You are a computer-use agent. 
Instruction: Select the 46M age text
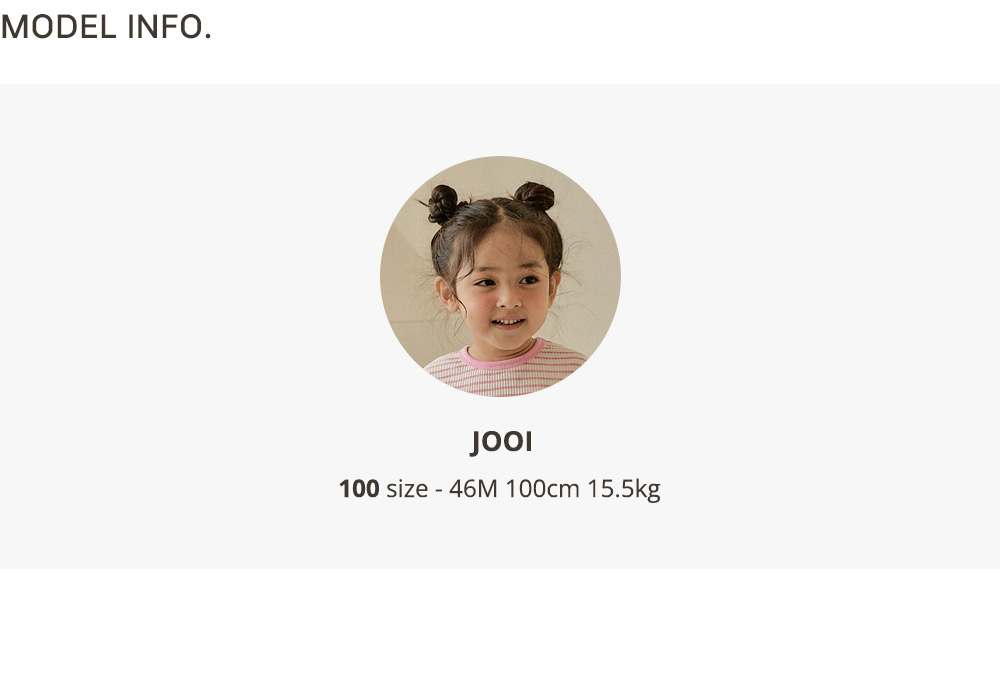pos(473,489)
